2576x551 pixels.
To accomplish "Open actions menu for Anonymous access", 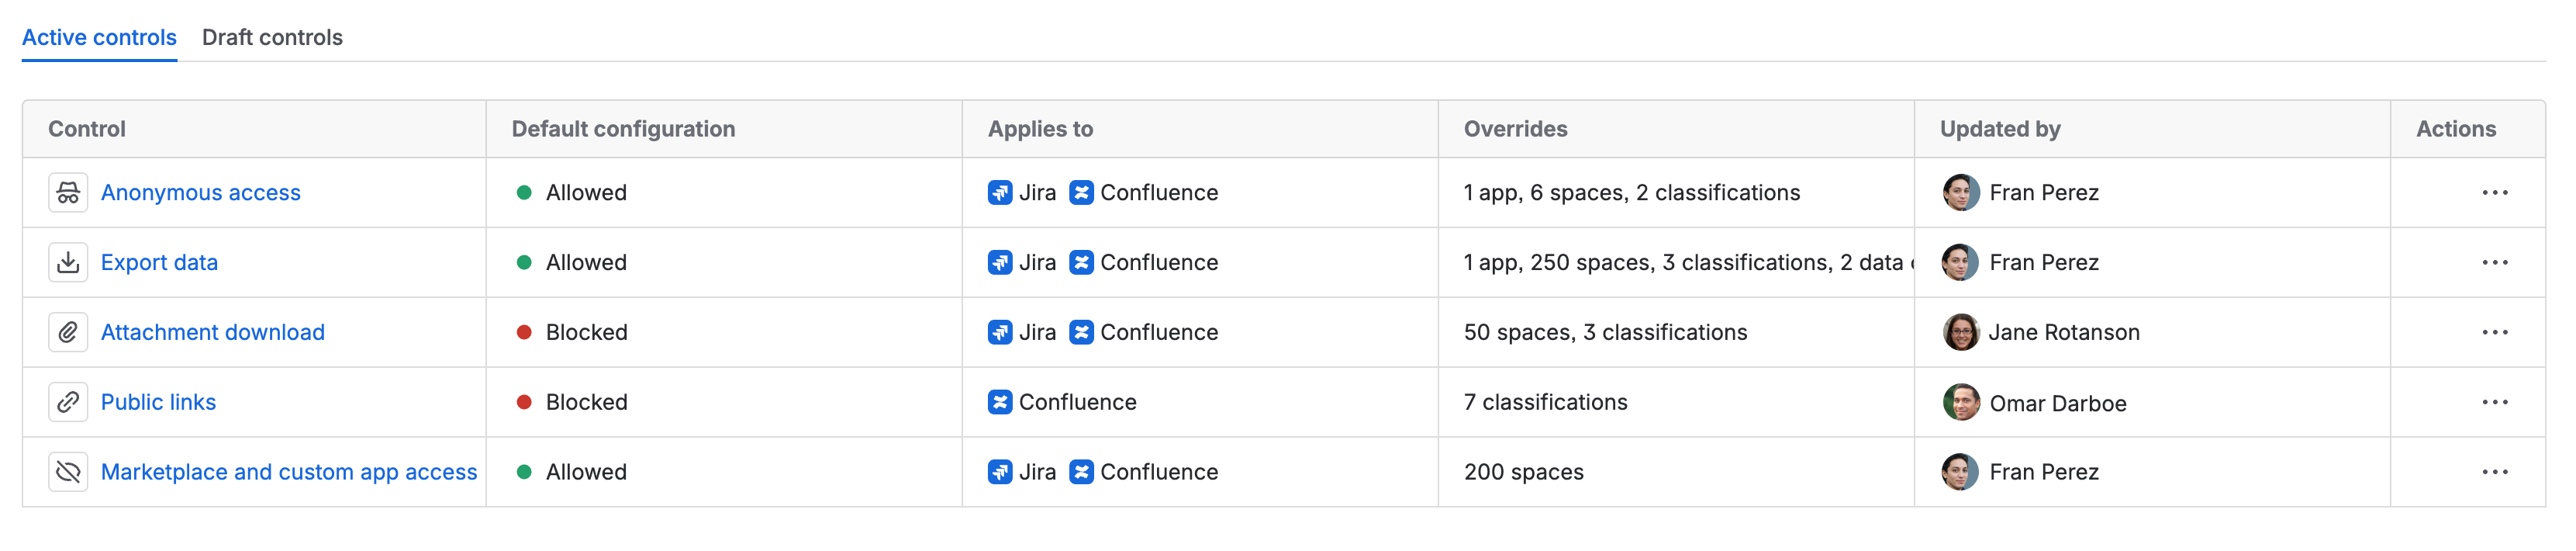I will tap(2494, 193).
